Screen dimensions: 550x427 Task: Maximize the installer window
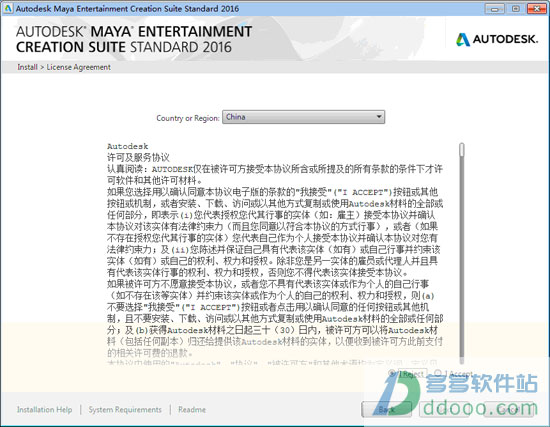tap(515, 9)
